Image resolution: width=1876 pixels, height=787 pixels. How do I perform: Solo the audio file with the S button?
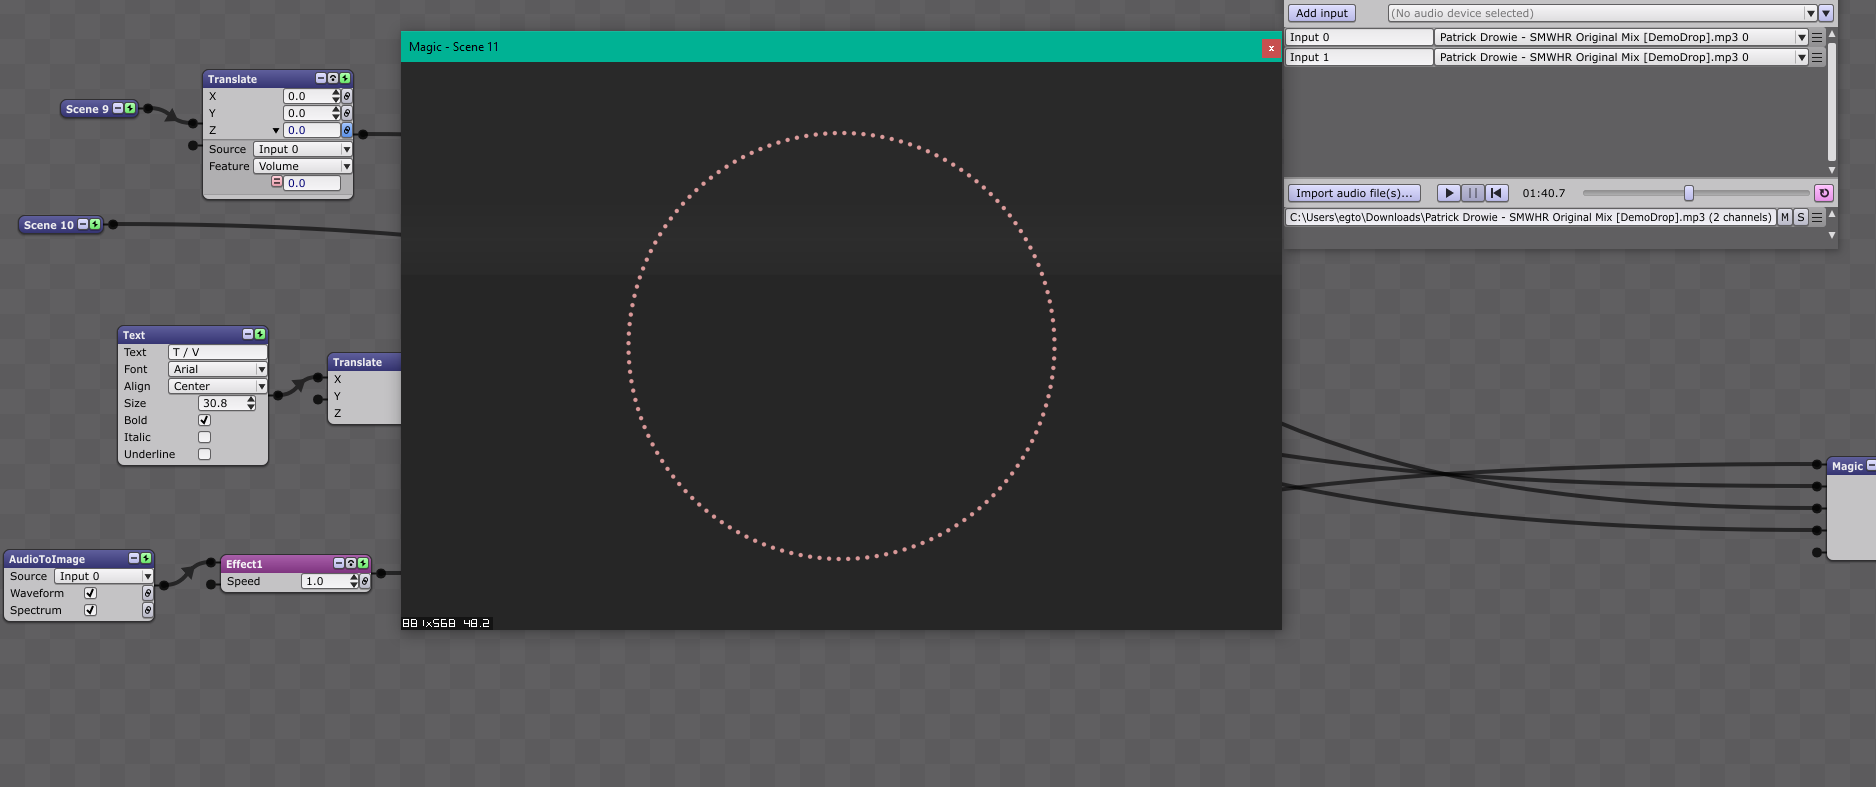pos(1801,217)
